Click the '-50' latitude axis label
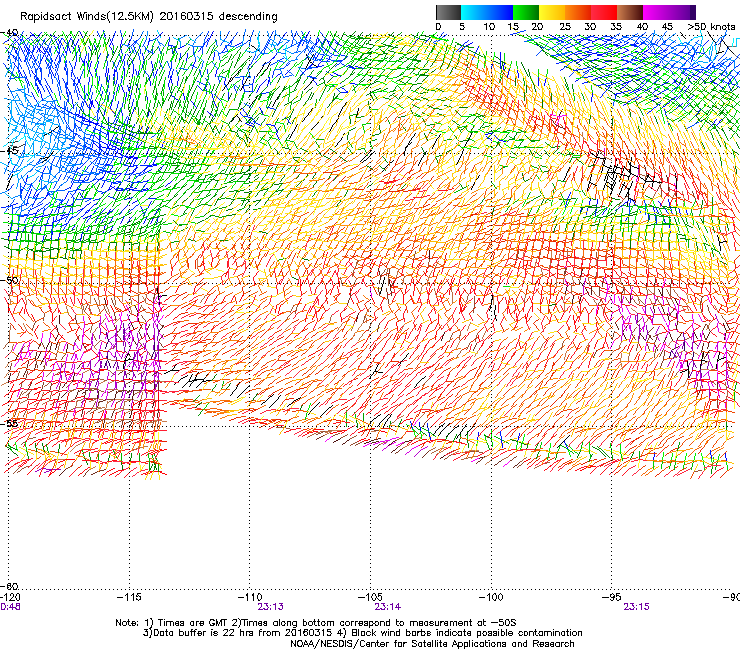The height and width of the screenshot is (650, 740). pyautogui.click(x=9, y=280)
